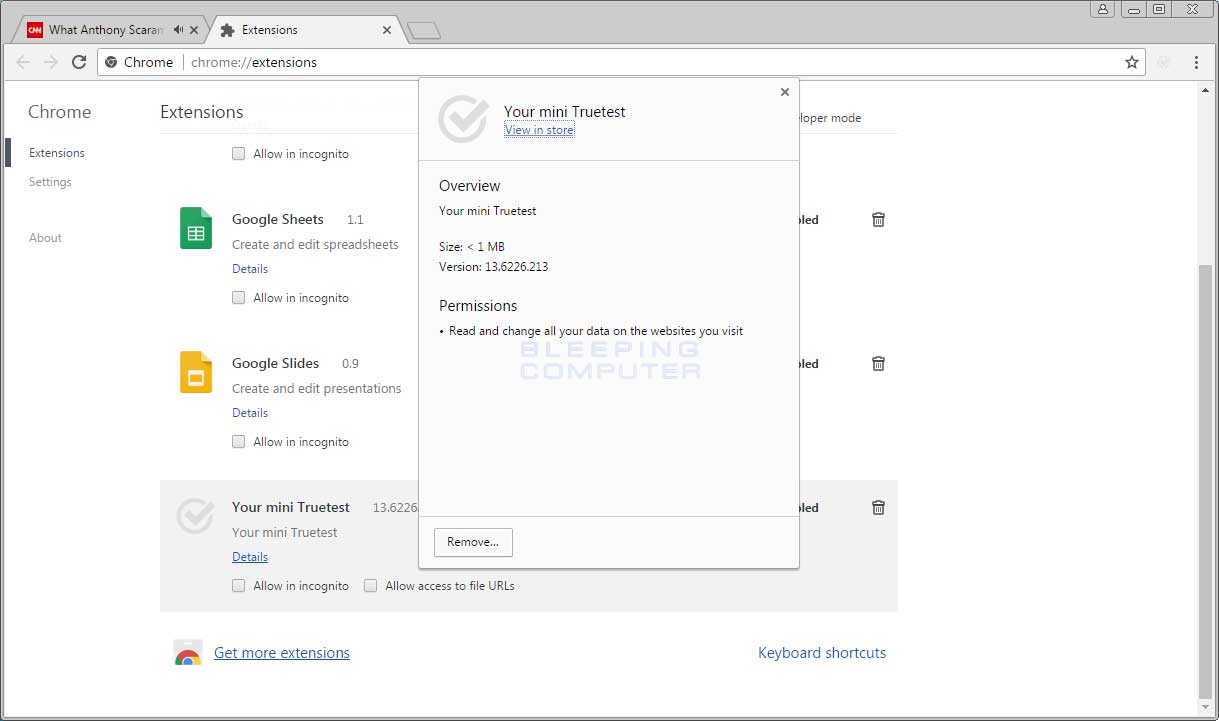Bookmark this page with the star icon
This screenshot has height=721, width=1219.
[1131, 61]
